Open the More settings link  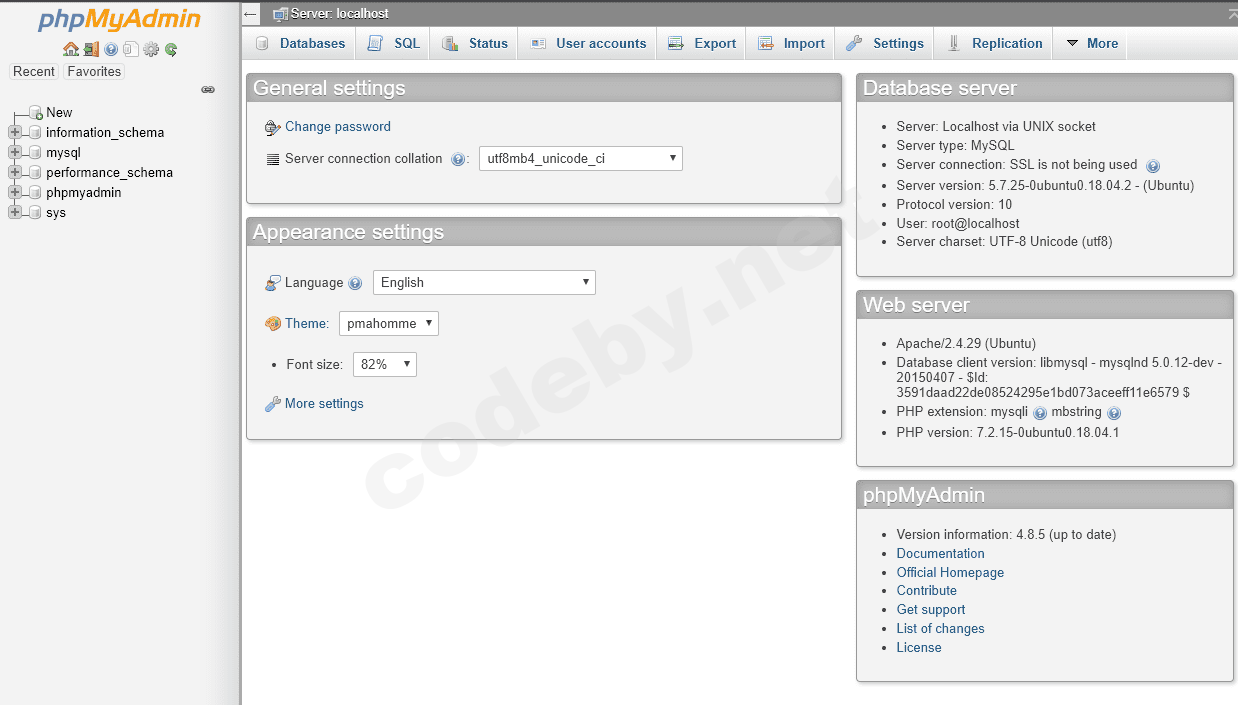pyautogui.click(x=324, y=404)
